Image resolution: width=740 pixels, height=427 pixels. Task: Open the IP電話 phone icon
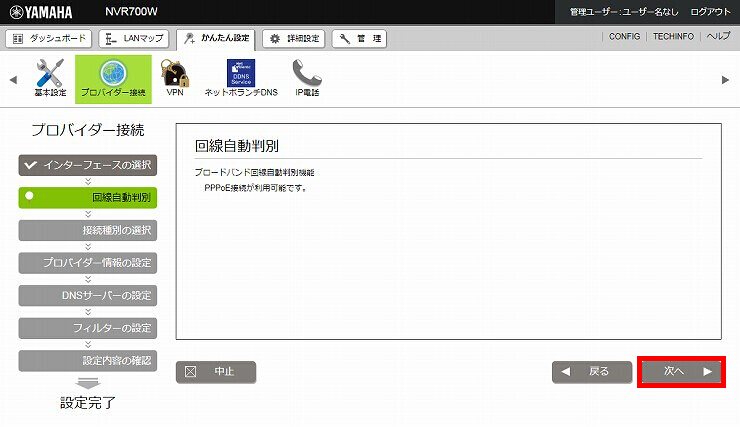click(307, 78)
